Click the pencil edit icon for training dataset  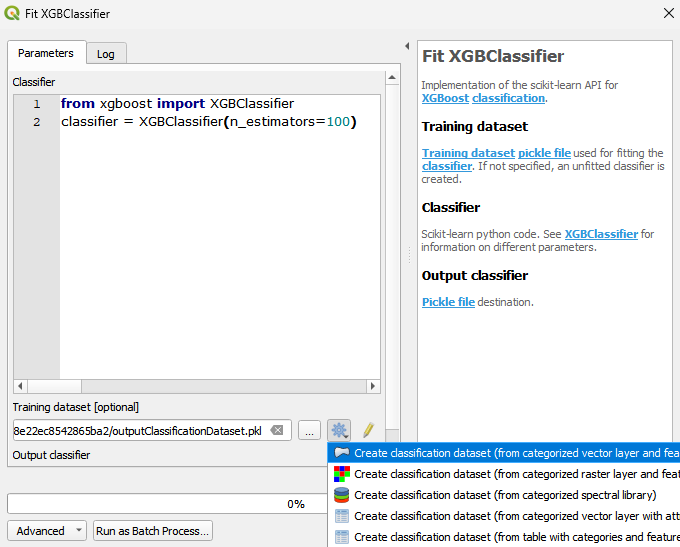[368, 430]
